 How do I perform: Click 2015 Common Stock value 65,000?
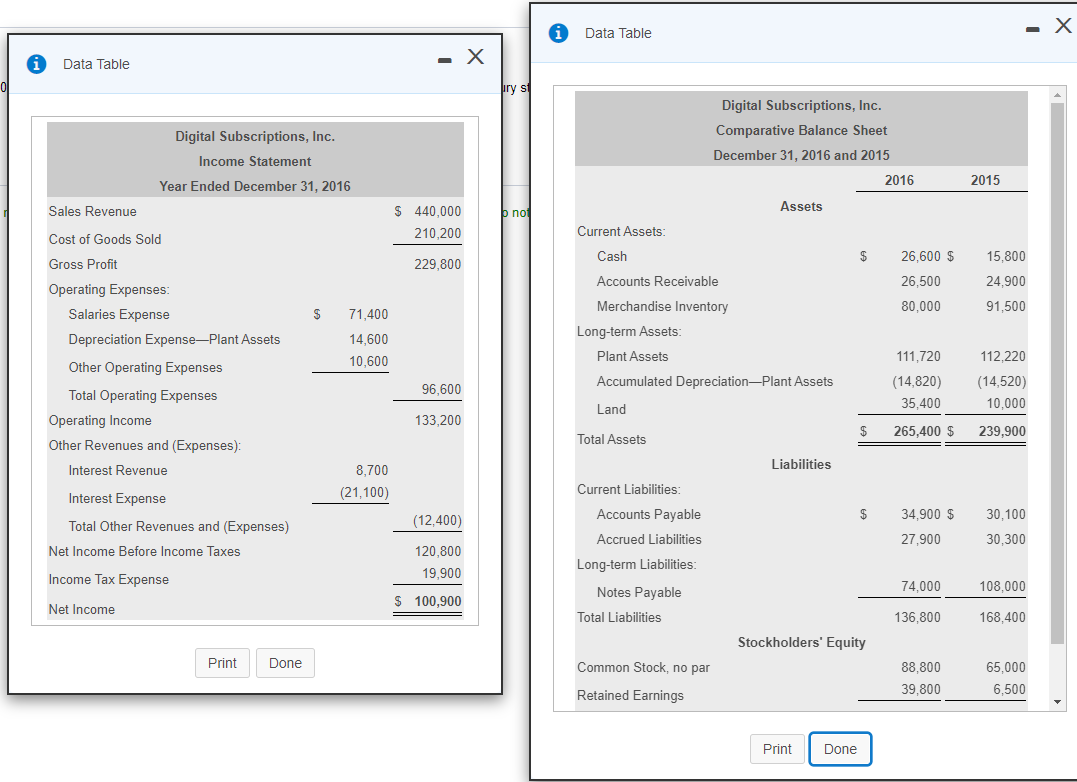[x=1006, y=667]
